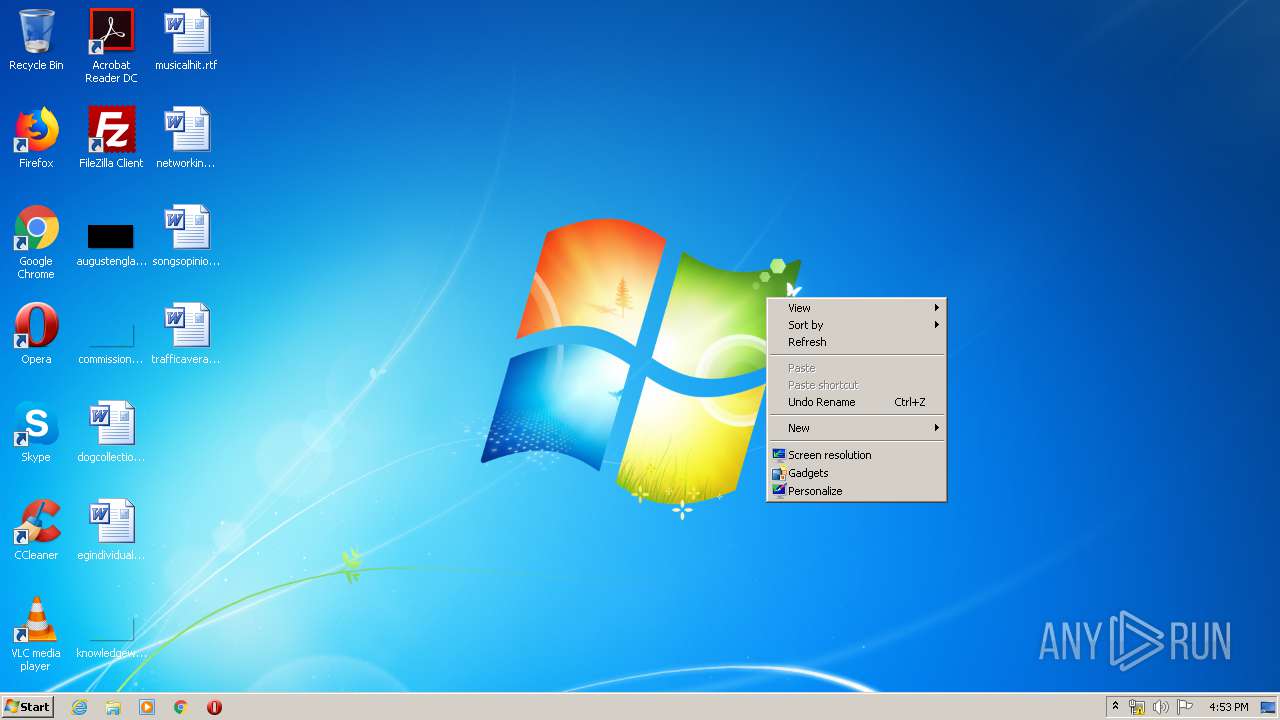Select the augustengla... black thumbnail file

point(111,246)
